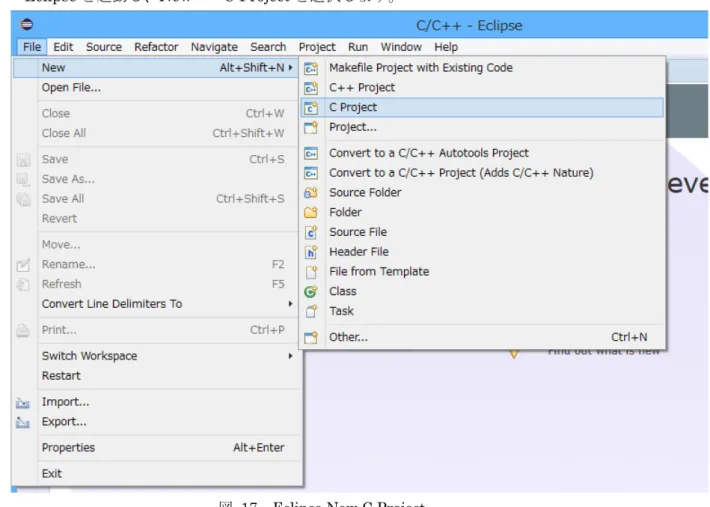
Task: Choose Export... menu entry
Action: pyautogui.click(x=155, y=422)
